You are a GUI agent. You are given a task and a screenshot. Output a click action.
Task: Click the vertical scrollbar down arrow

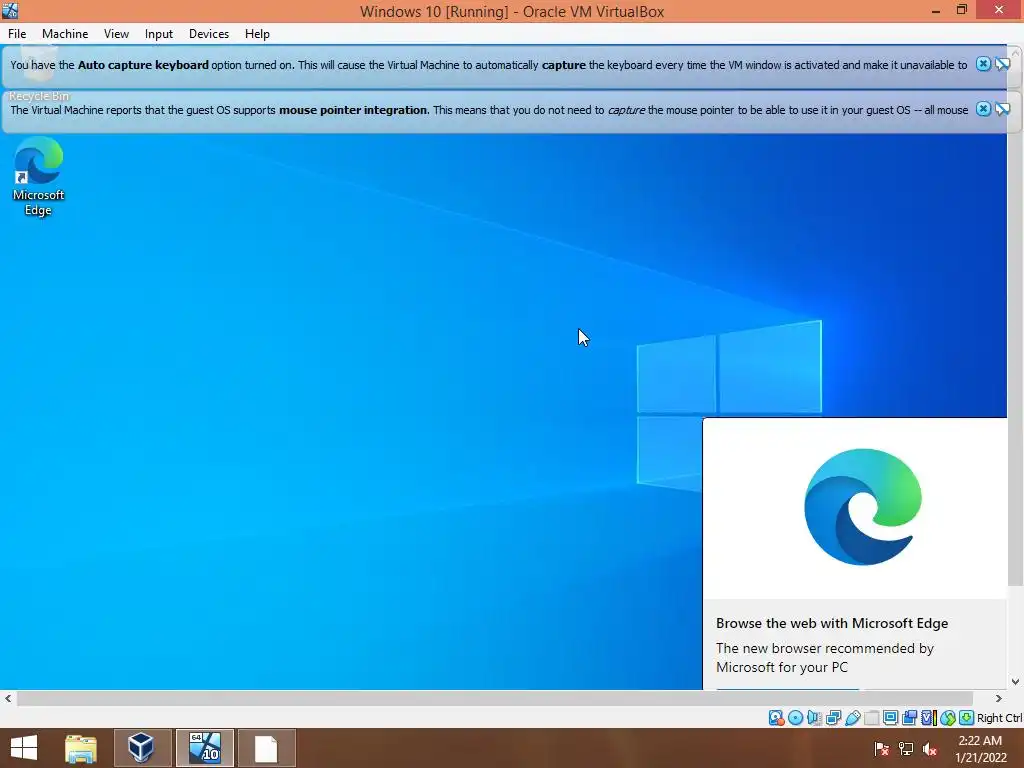click(1016, 682)
